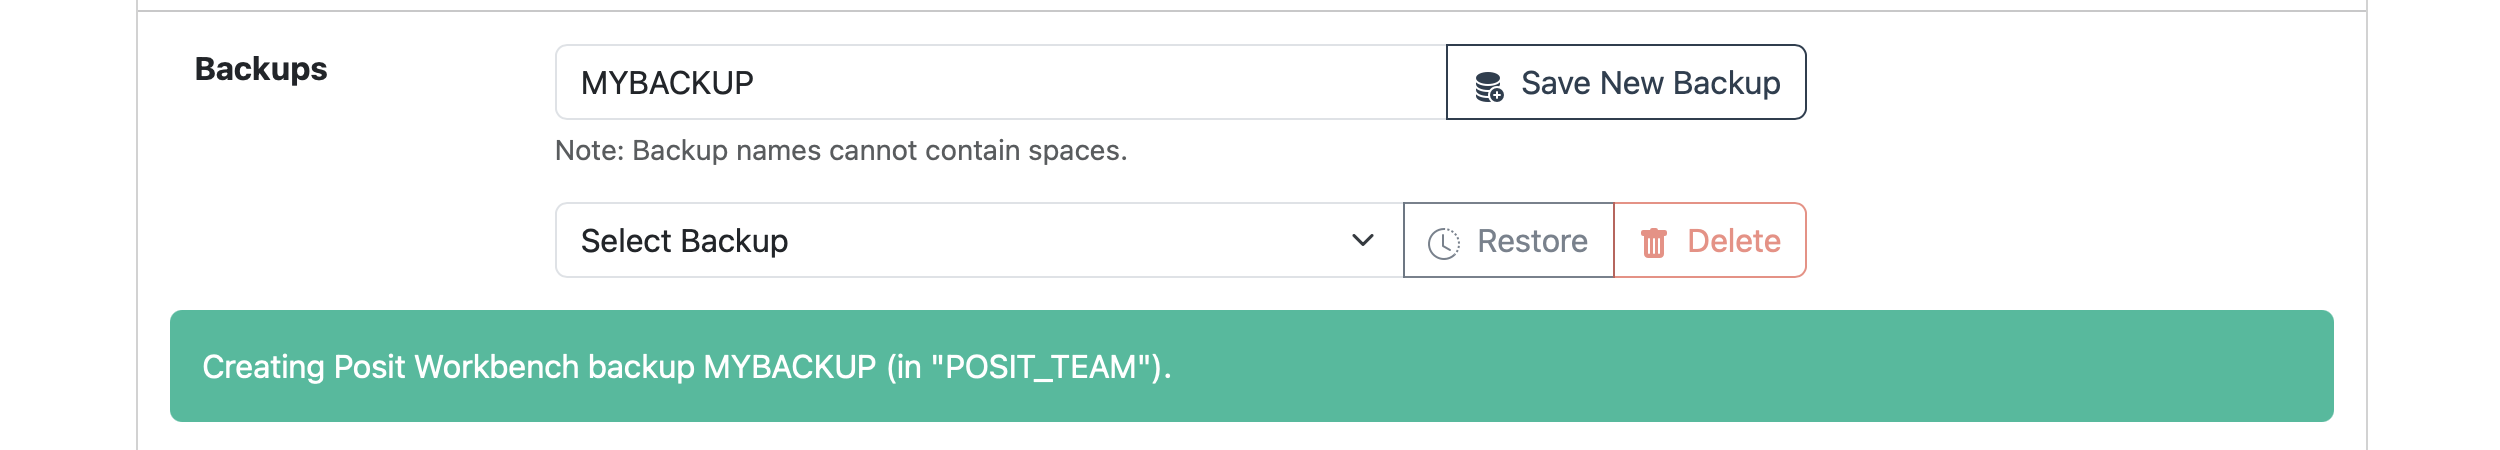Screen dimensions: 2500x450
Task: Click the "Delete" label in red
Action: point(1733,241)
